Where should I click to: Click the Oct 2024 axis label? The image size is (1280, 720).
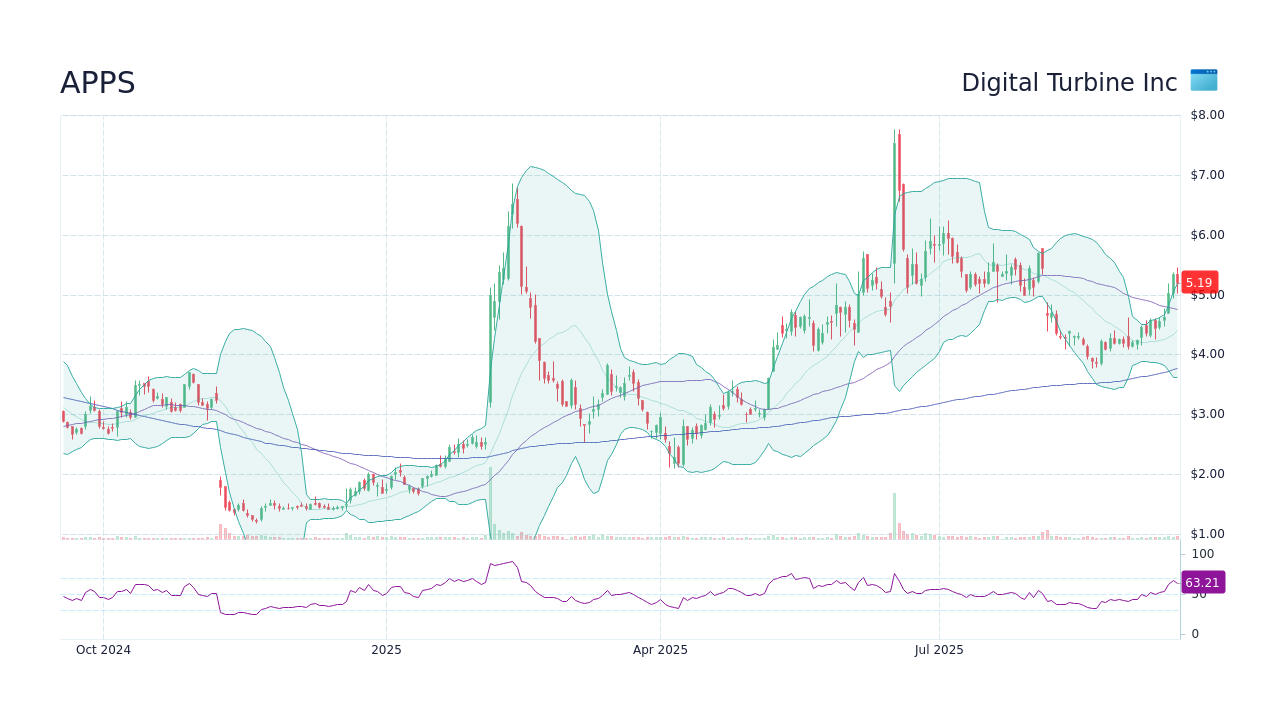click(103, 650)
